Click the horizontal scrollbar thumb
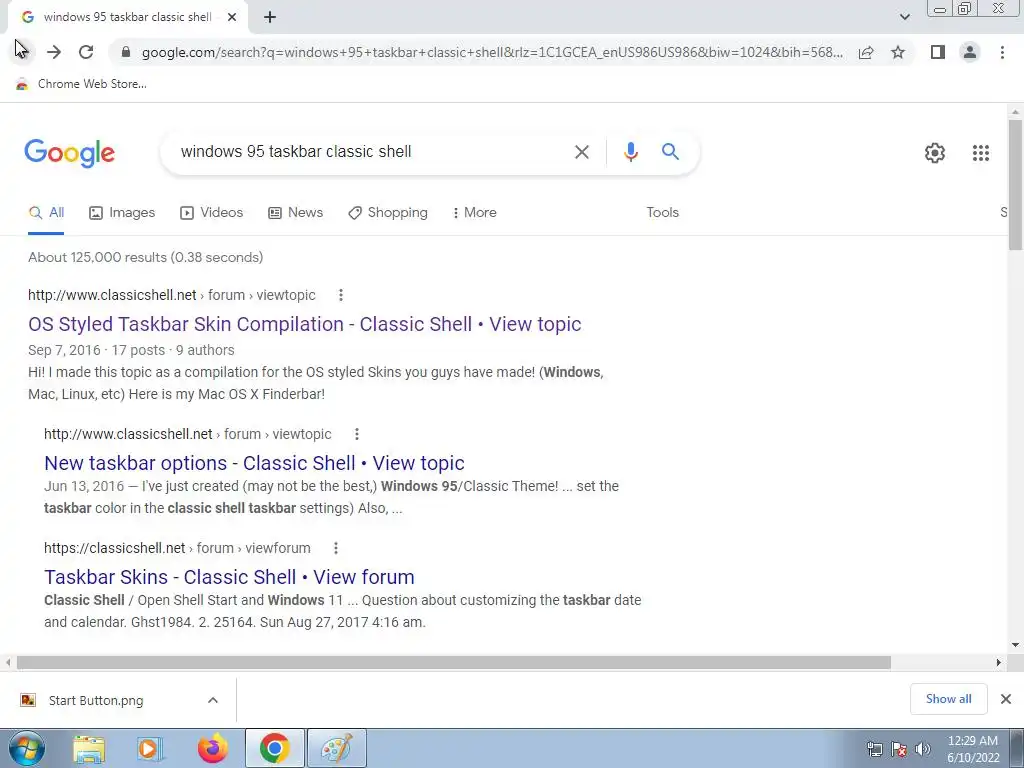The width and height of the screenshot is (1024, 768). click(454, 663)
